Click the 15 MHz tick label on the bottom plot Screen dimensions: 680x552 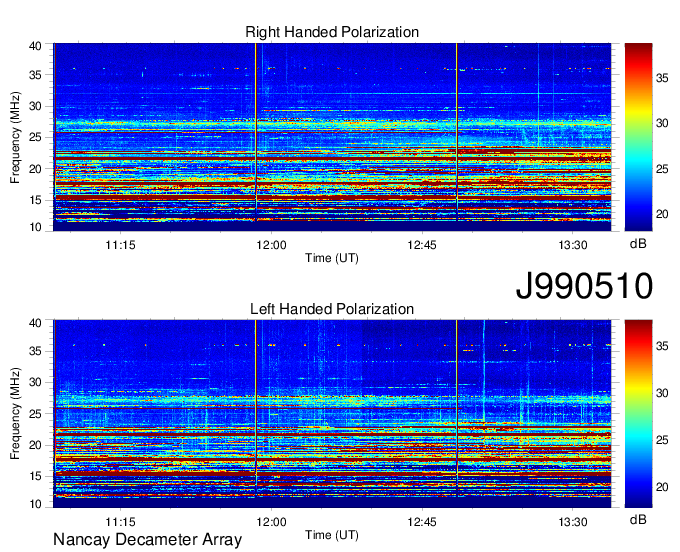(x=35, y=476)
